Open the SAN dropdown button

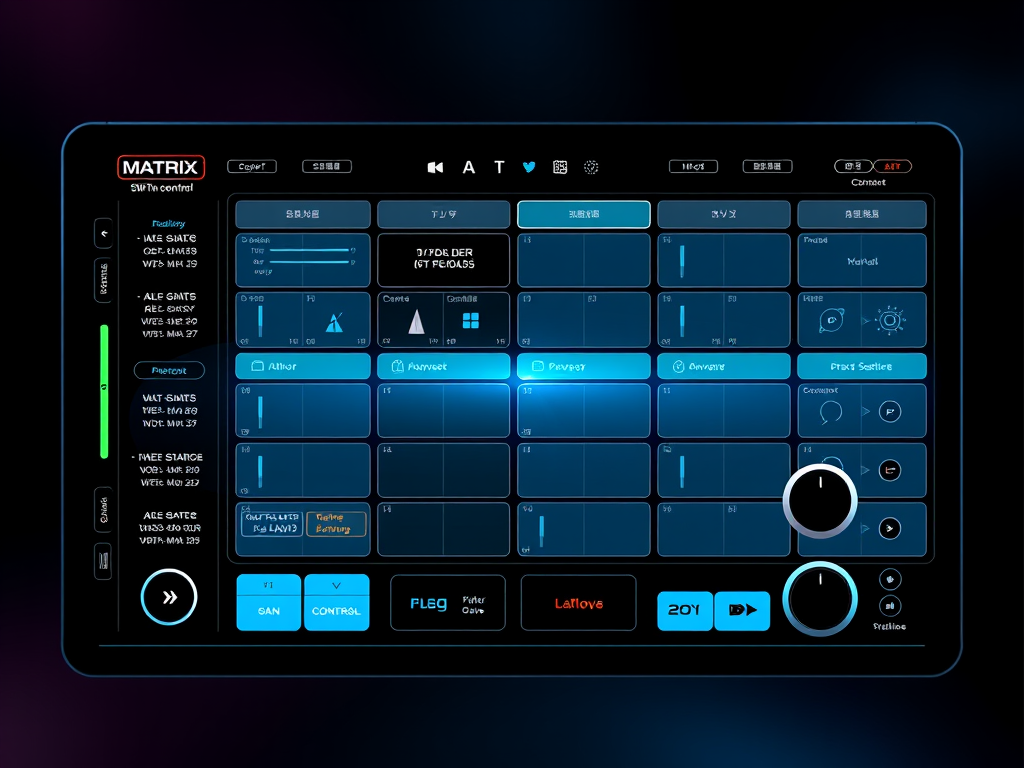(268, 602)
